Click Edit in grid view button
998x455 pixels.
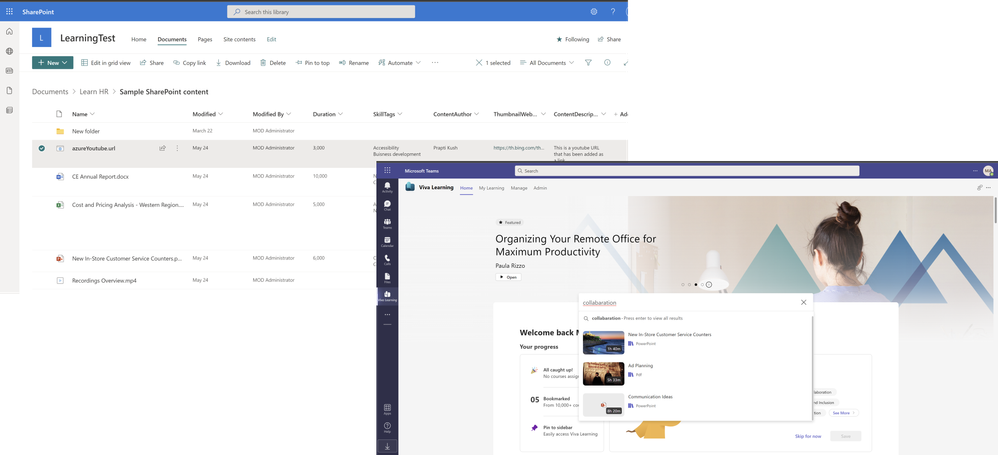coord(106,63)
